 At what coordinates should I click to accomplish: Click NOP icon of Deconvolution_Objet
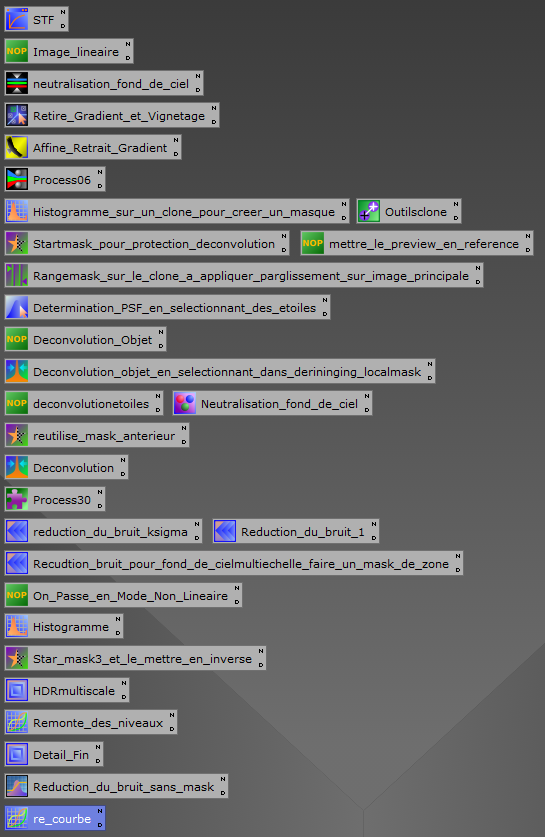[x=17, y=339]
